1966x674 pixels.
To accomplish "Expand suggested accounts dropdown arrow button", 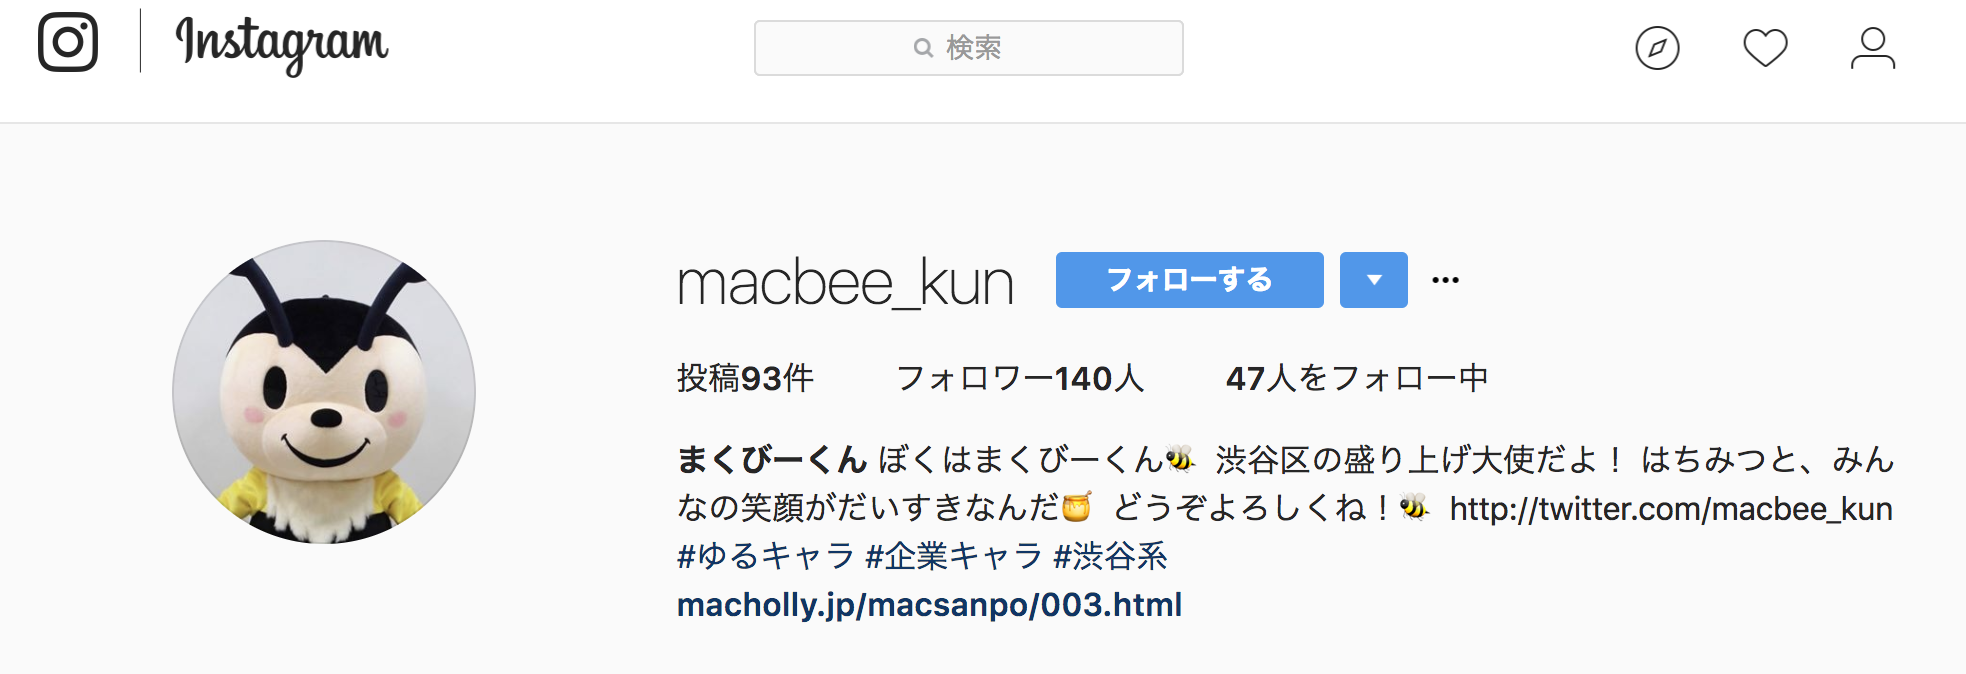I will click(1373, 280).
